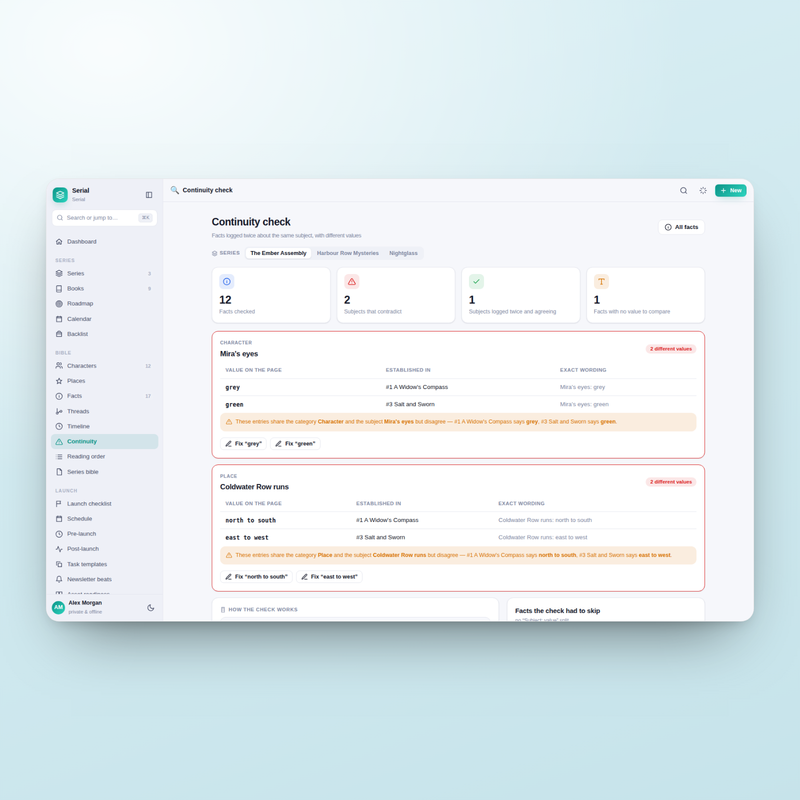Focus the Search or jump to field
The width and height of the screenshot is (800, 800).
tap(105, 218)
